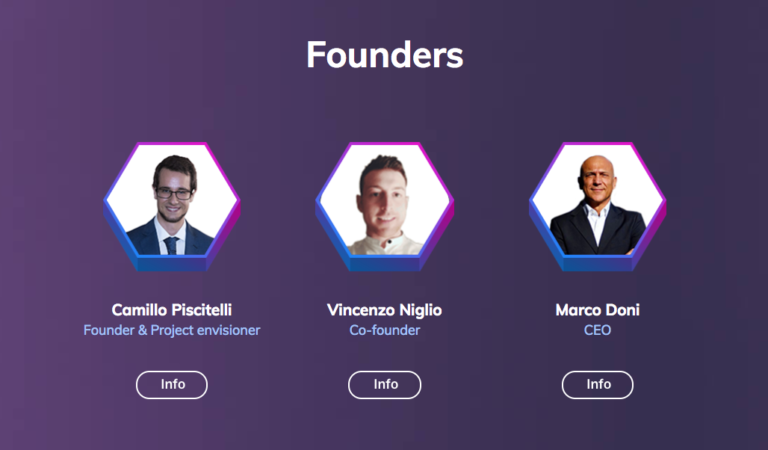Click the 'CEO' role label
Screen dimensions: 768x450
pyautogui.click(x=598, y=330)
